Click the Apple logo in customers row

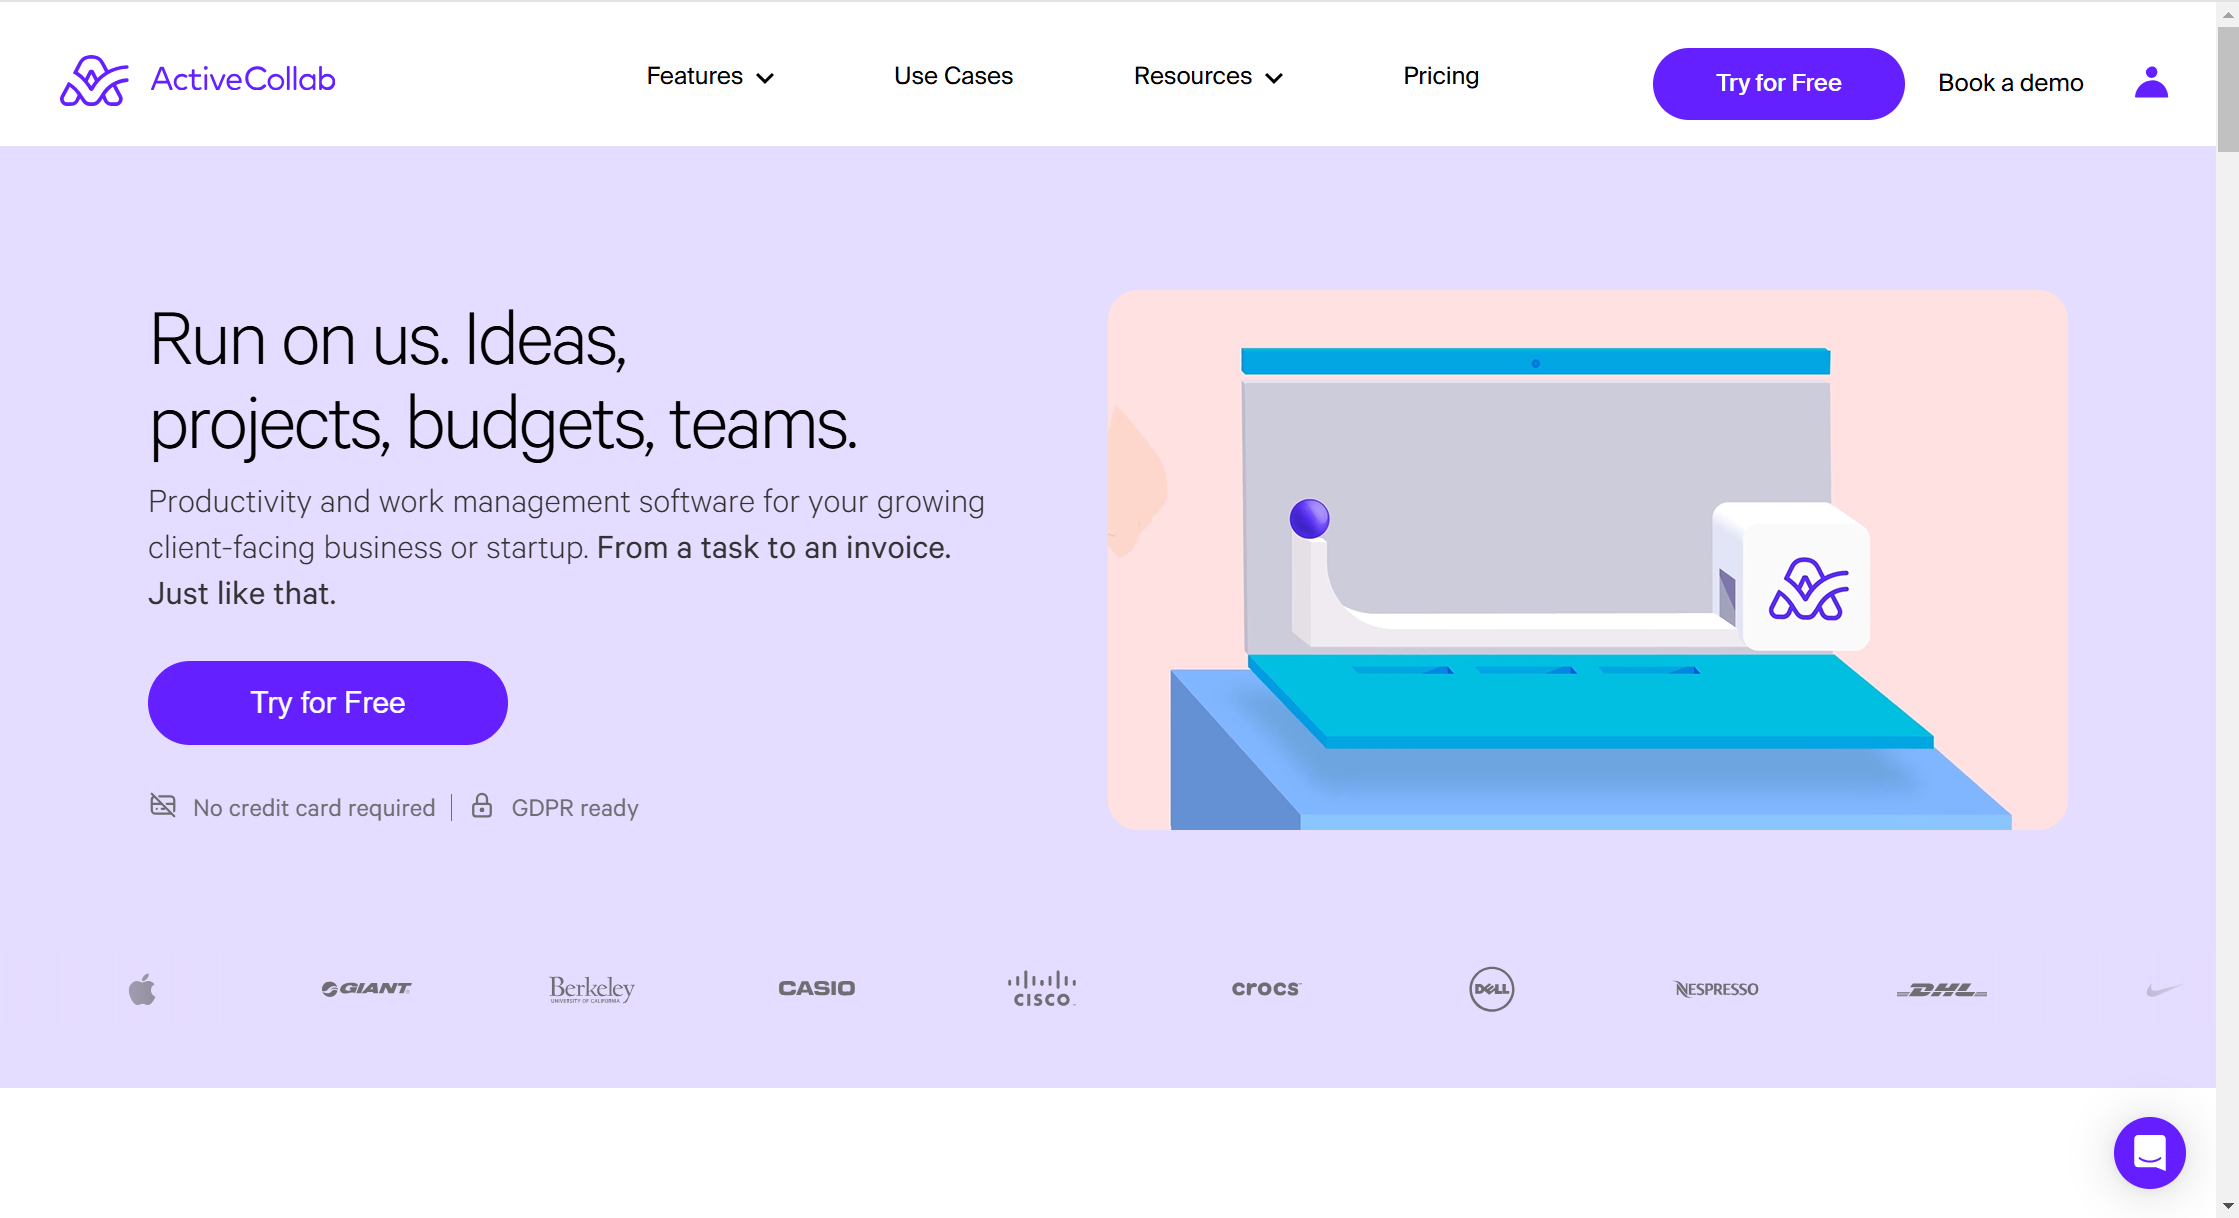click(142, 989)
